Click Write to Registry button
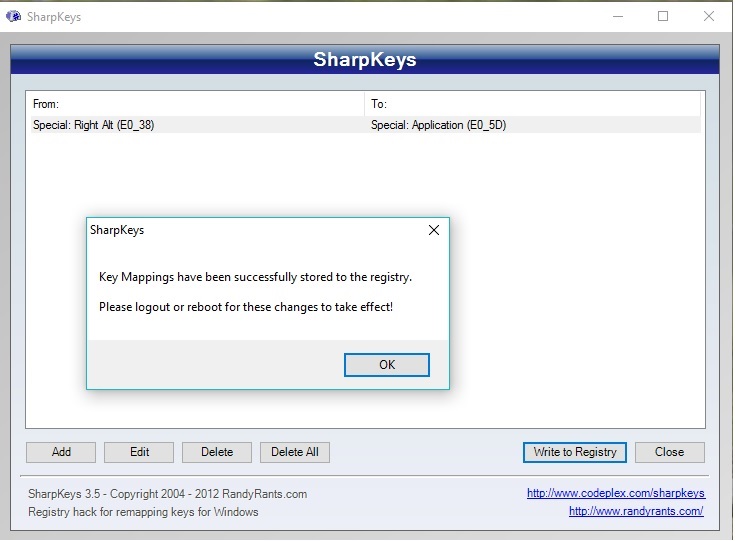Image resolution: width=735 pixels, height=541 pixels. click(x=575, y=452)
